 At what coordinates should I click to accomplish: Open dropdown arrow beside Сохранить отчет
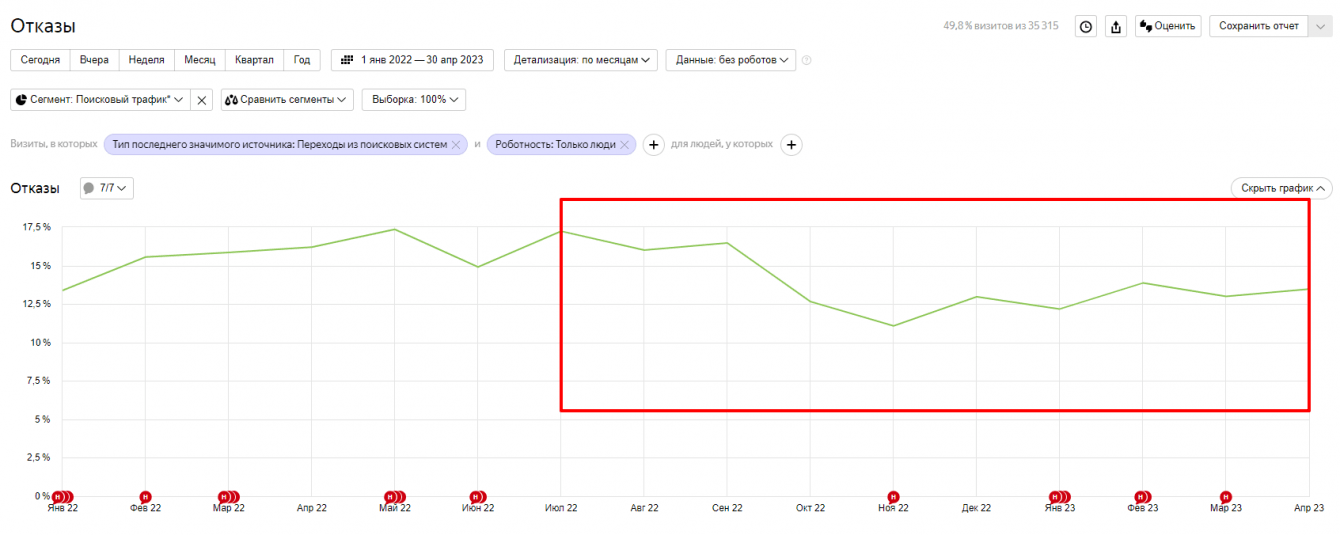[x=1320, y=27]
